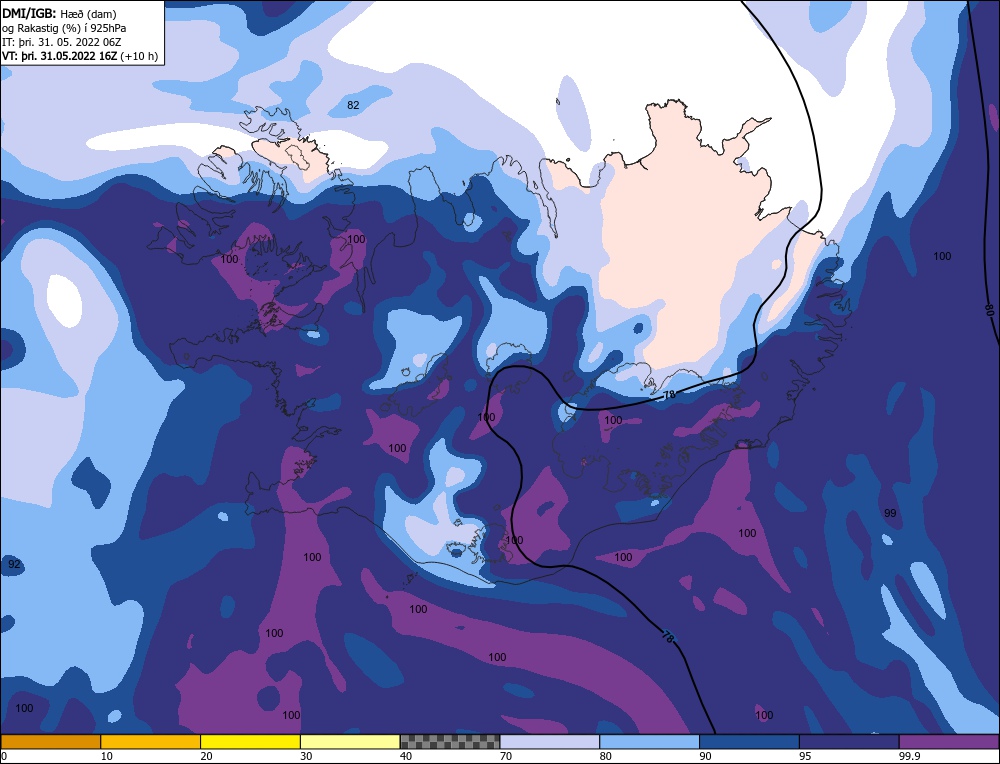Click the orange 10–20 legend swatch

(x=151, y=741)
